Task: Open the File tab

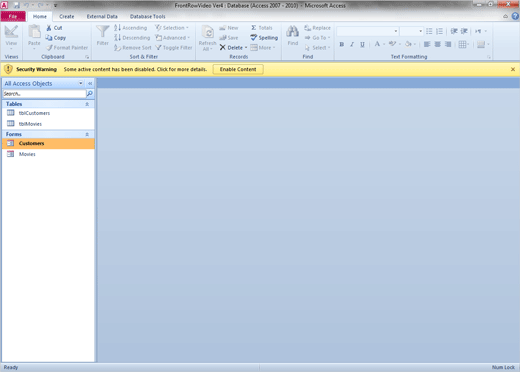Action: coord(13,16)
